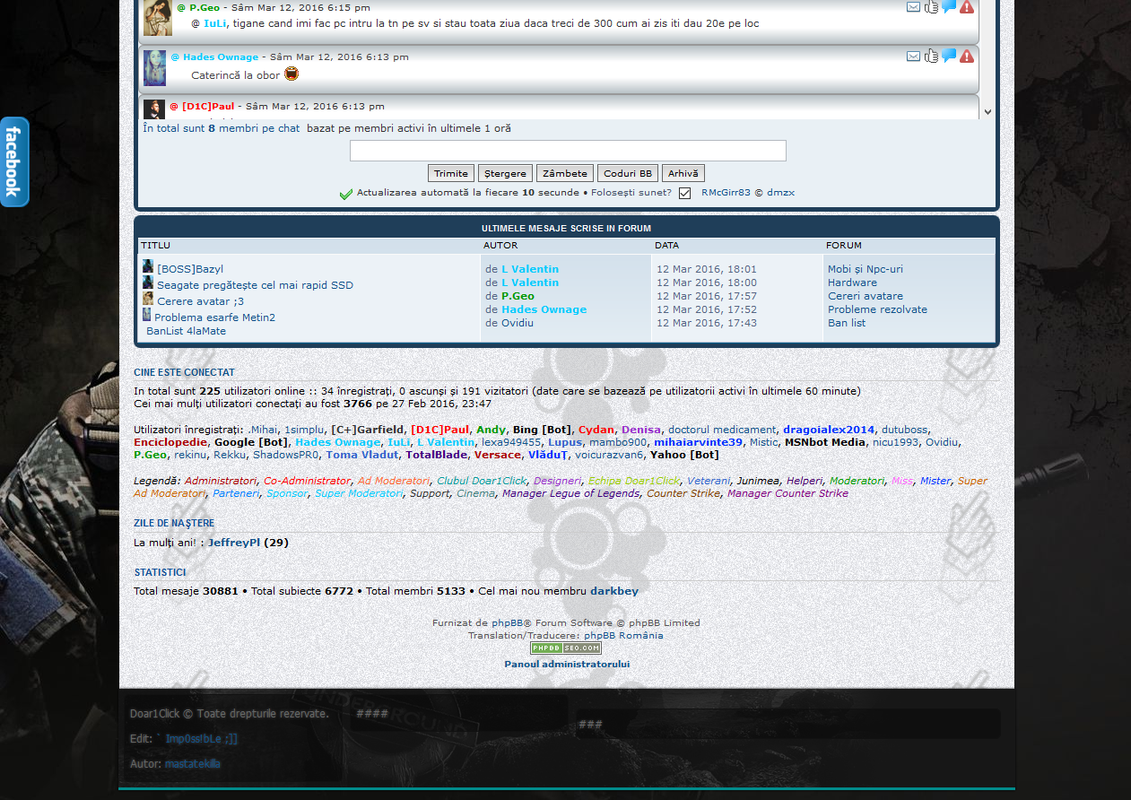1131x800 pixels.
Task: Open newest member darkbey's profile
Action: (615, 591)
